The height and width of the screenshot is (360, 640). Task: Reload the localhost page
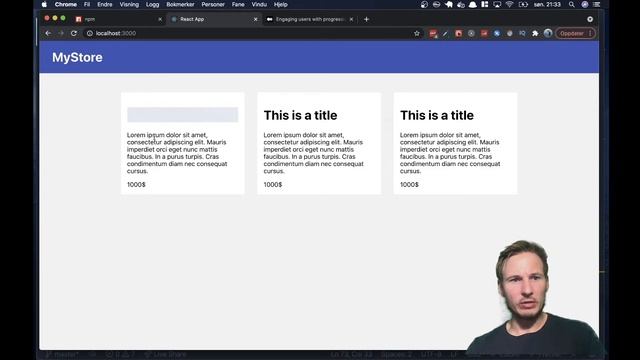click(74, 33)
